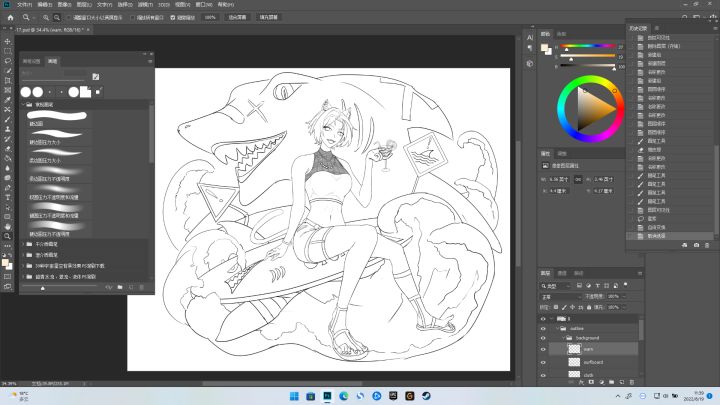Click the Fit Screen button in the options bar
Screen dimensions: 720x405
coord(237,17)
